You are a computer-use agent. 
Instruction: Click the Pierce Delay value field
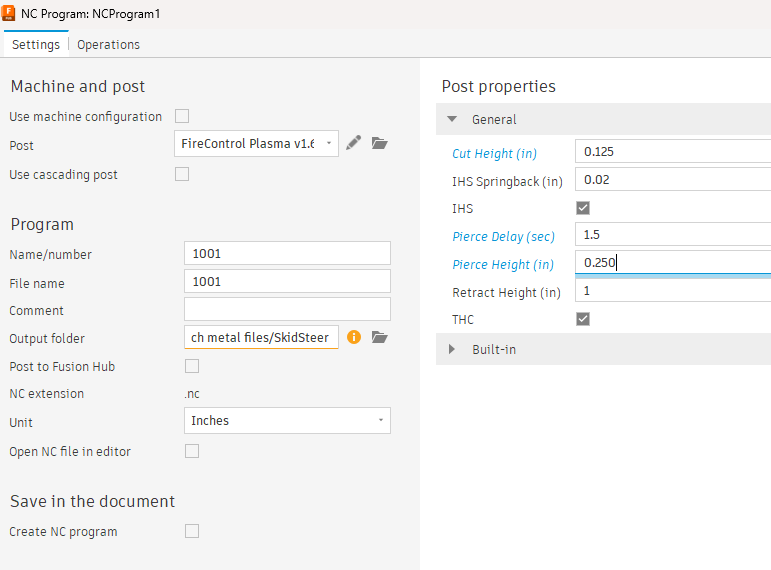[x=673, y=235]
